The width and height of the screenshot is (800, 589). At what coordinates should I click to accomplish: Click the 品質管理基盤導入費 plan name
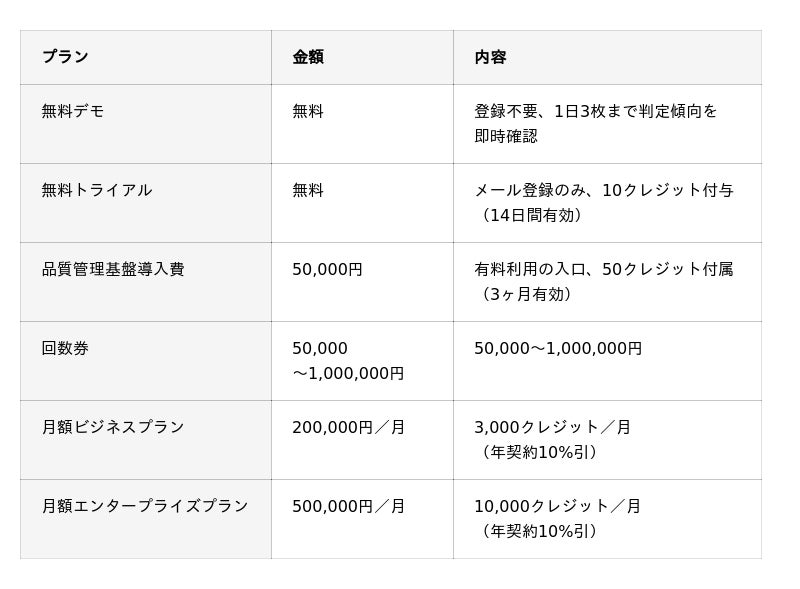113,269
